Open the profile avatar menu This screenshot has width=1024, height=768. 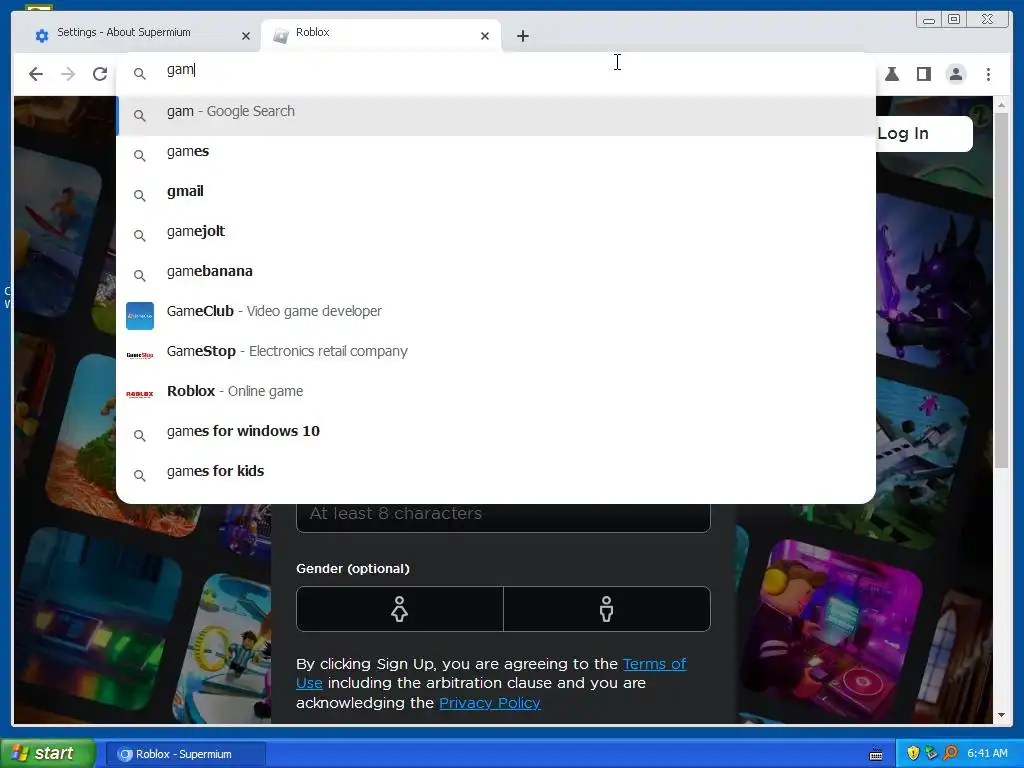pos(955,74)
